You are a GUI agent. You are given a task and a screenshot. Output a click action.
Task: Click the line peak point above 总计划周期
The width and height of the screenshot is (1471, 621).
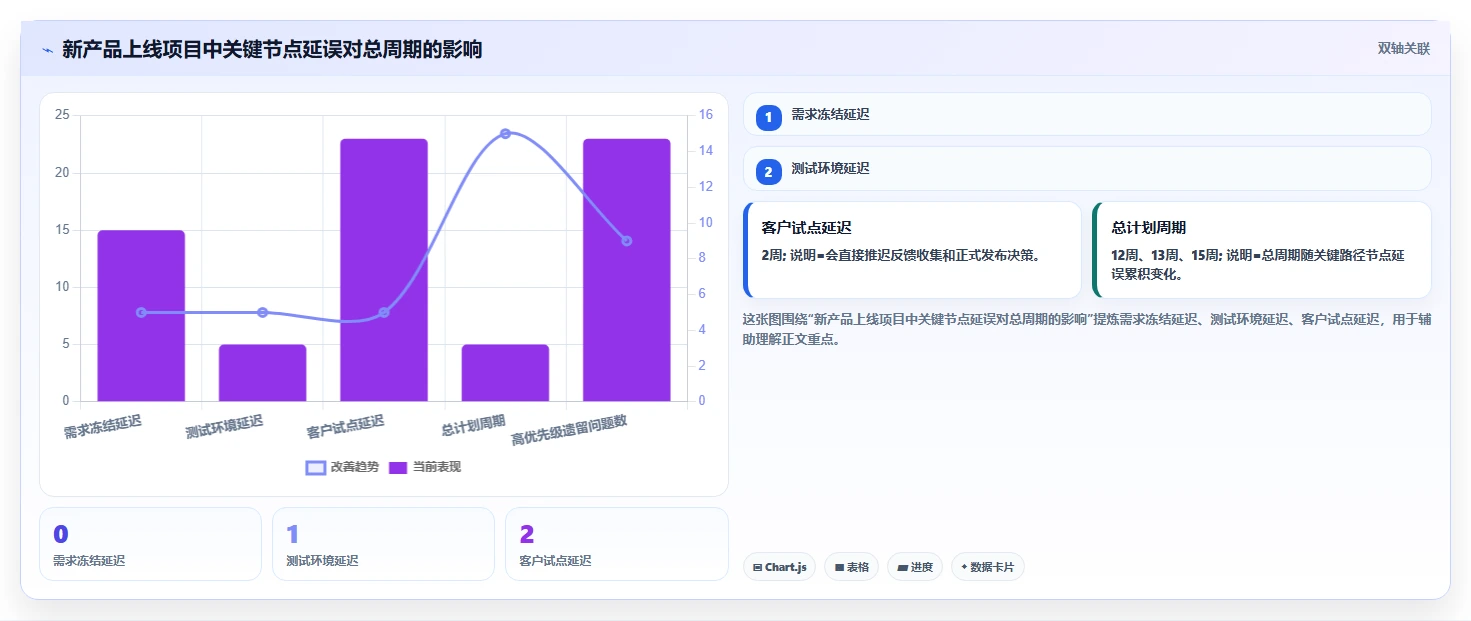(505, 134)
